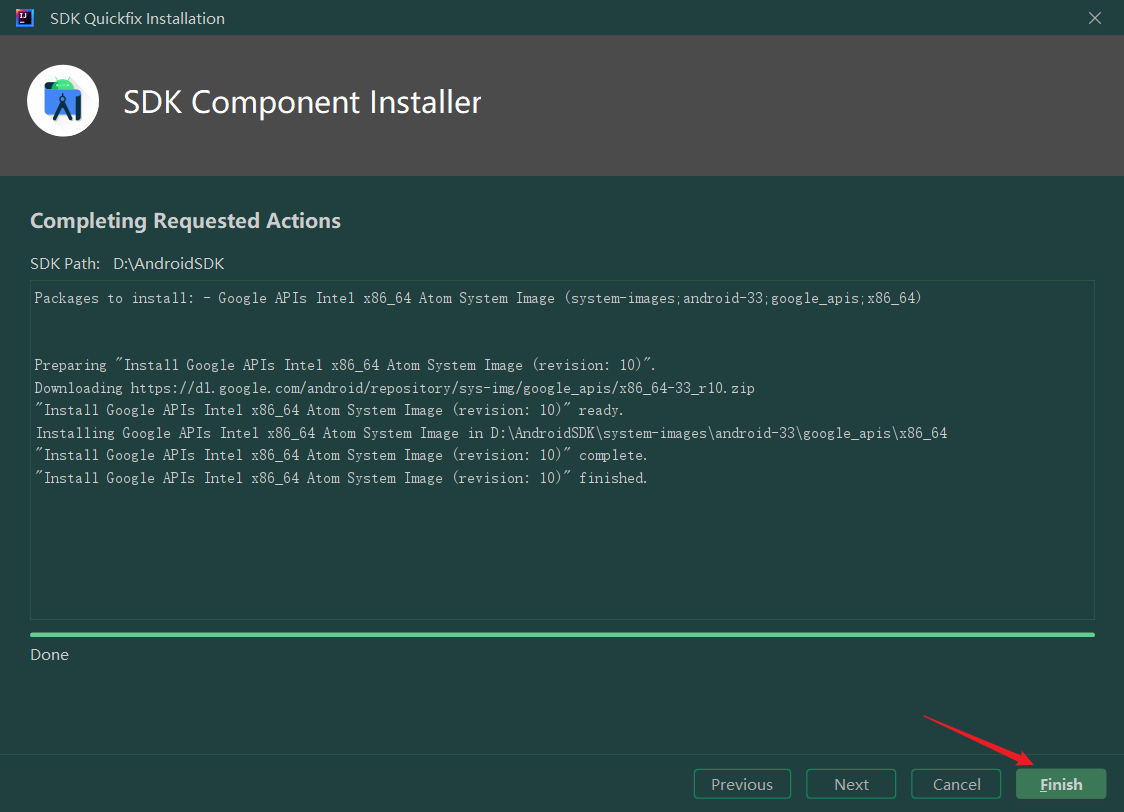Click the green installation progress bar

(562, 635)
